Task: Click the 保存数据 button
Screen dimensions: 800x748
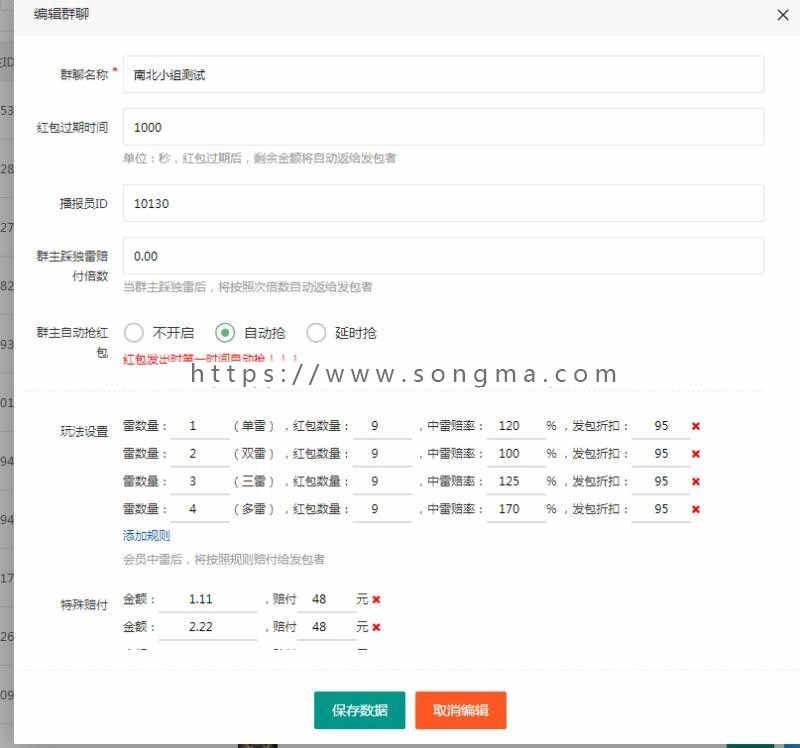Action: click(360, 710)
